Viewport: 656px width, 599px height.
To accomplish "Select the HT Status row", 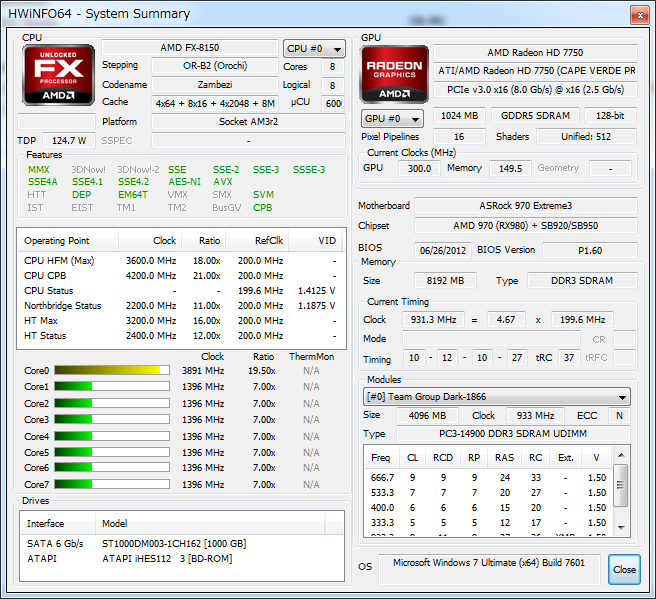I will point(181,335).
